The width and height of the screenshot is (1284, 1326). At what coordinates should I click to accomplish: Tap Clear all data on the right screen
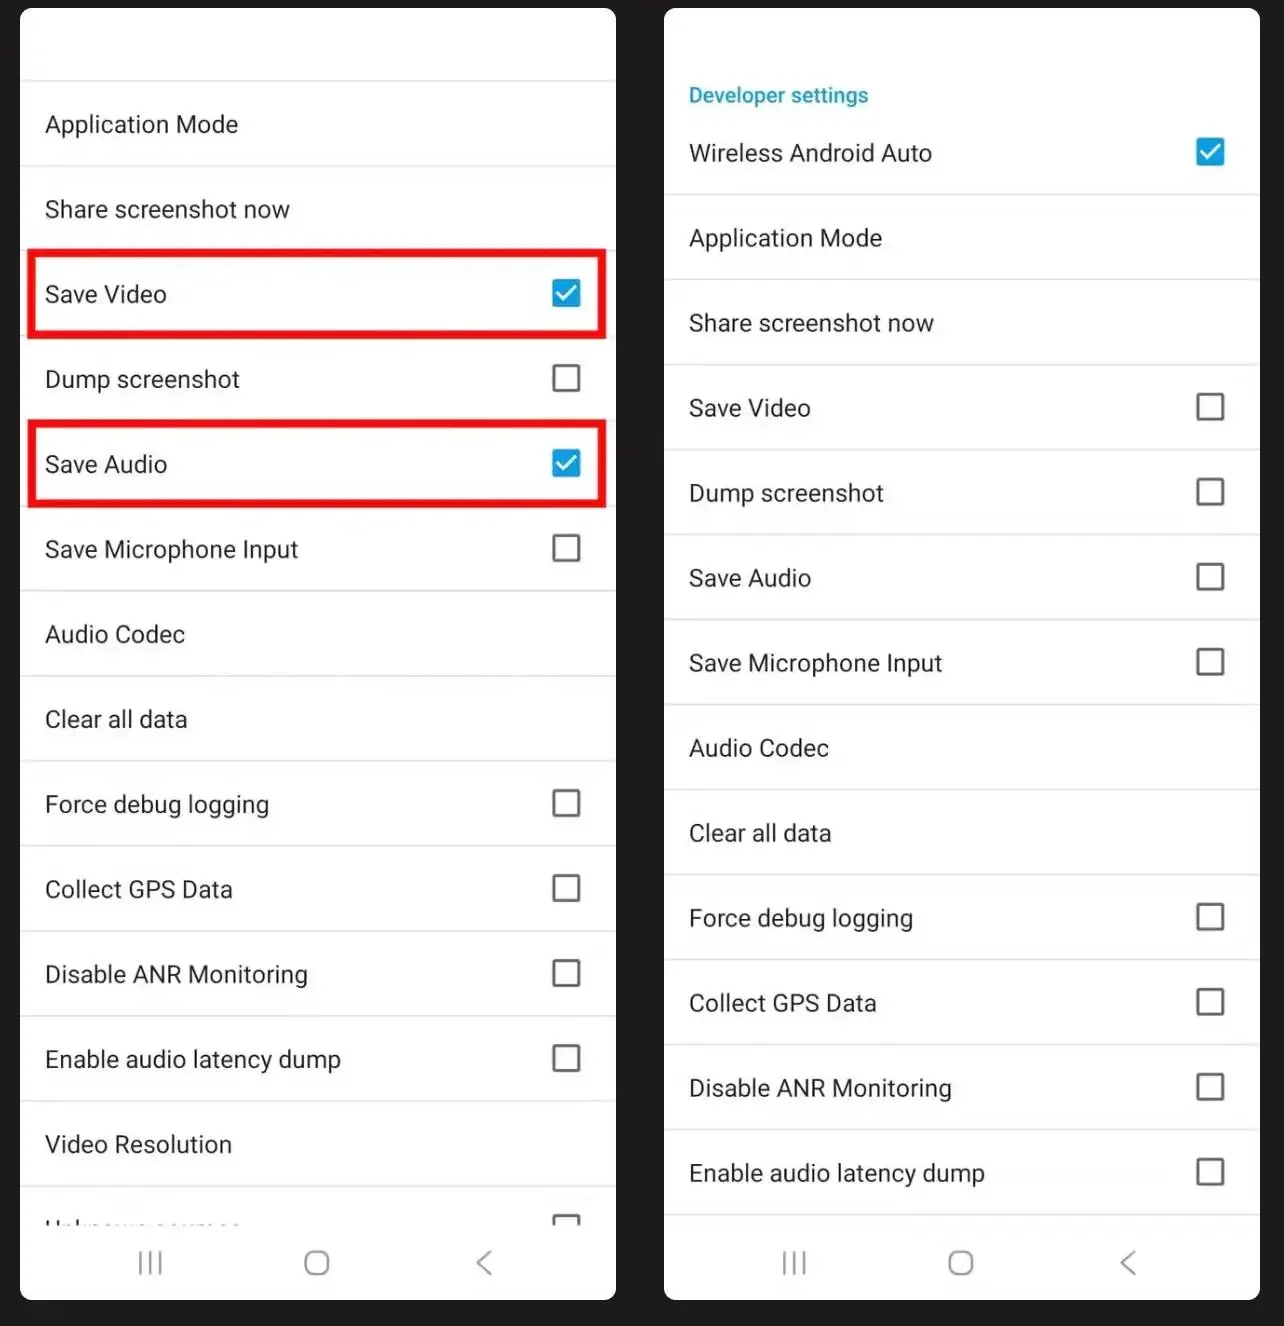(x=962, y=833)
